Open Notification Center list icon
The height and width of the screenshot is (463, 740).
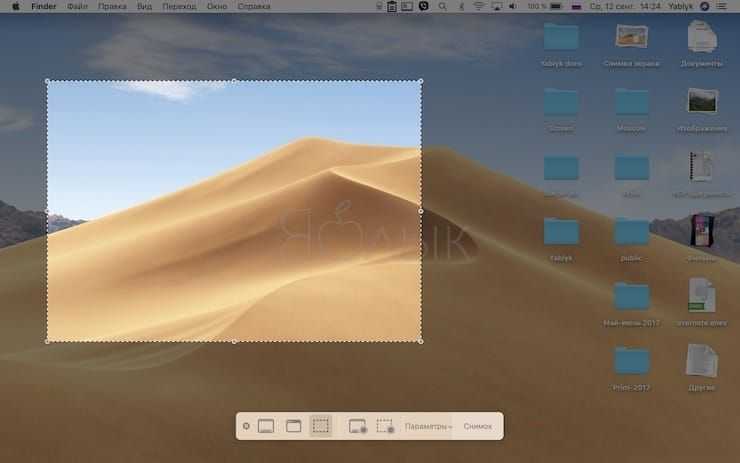coord(722,6)
